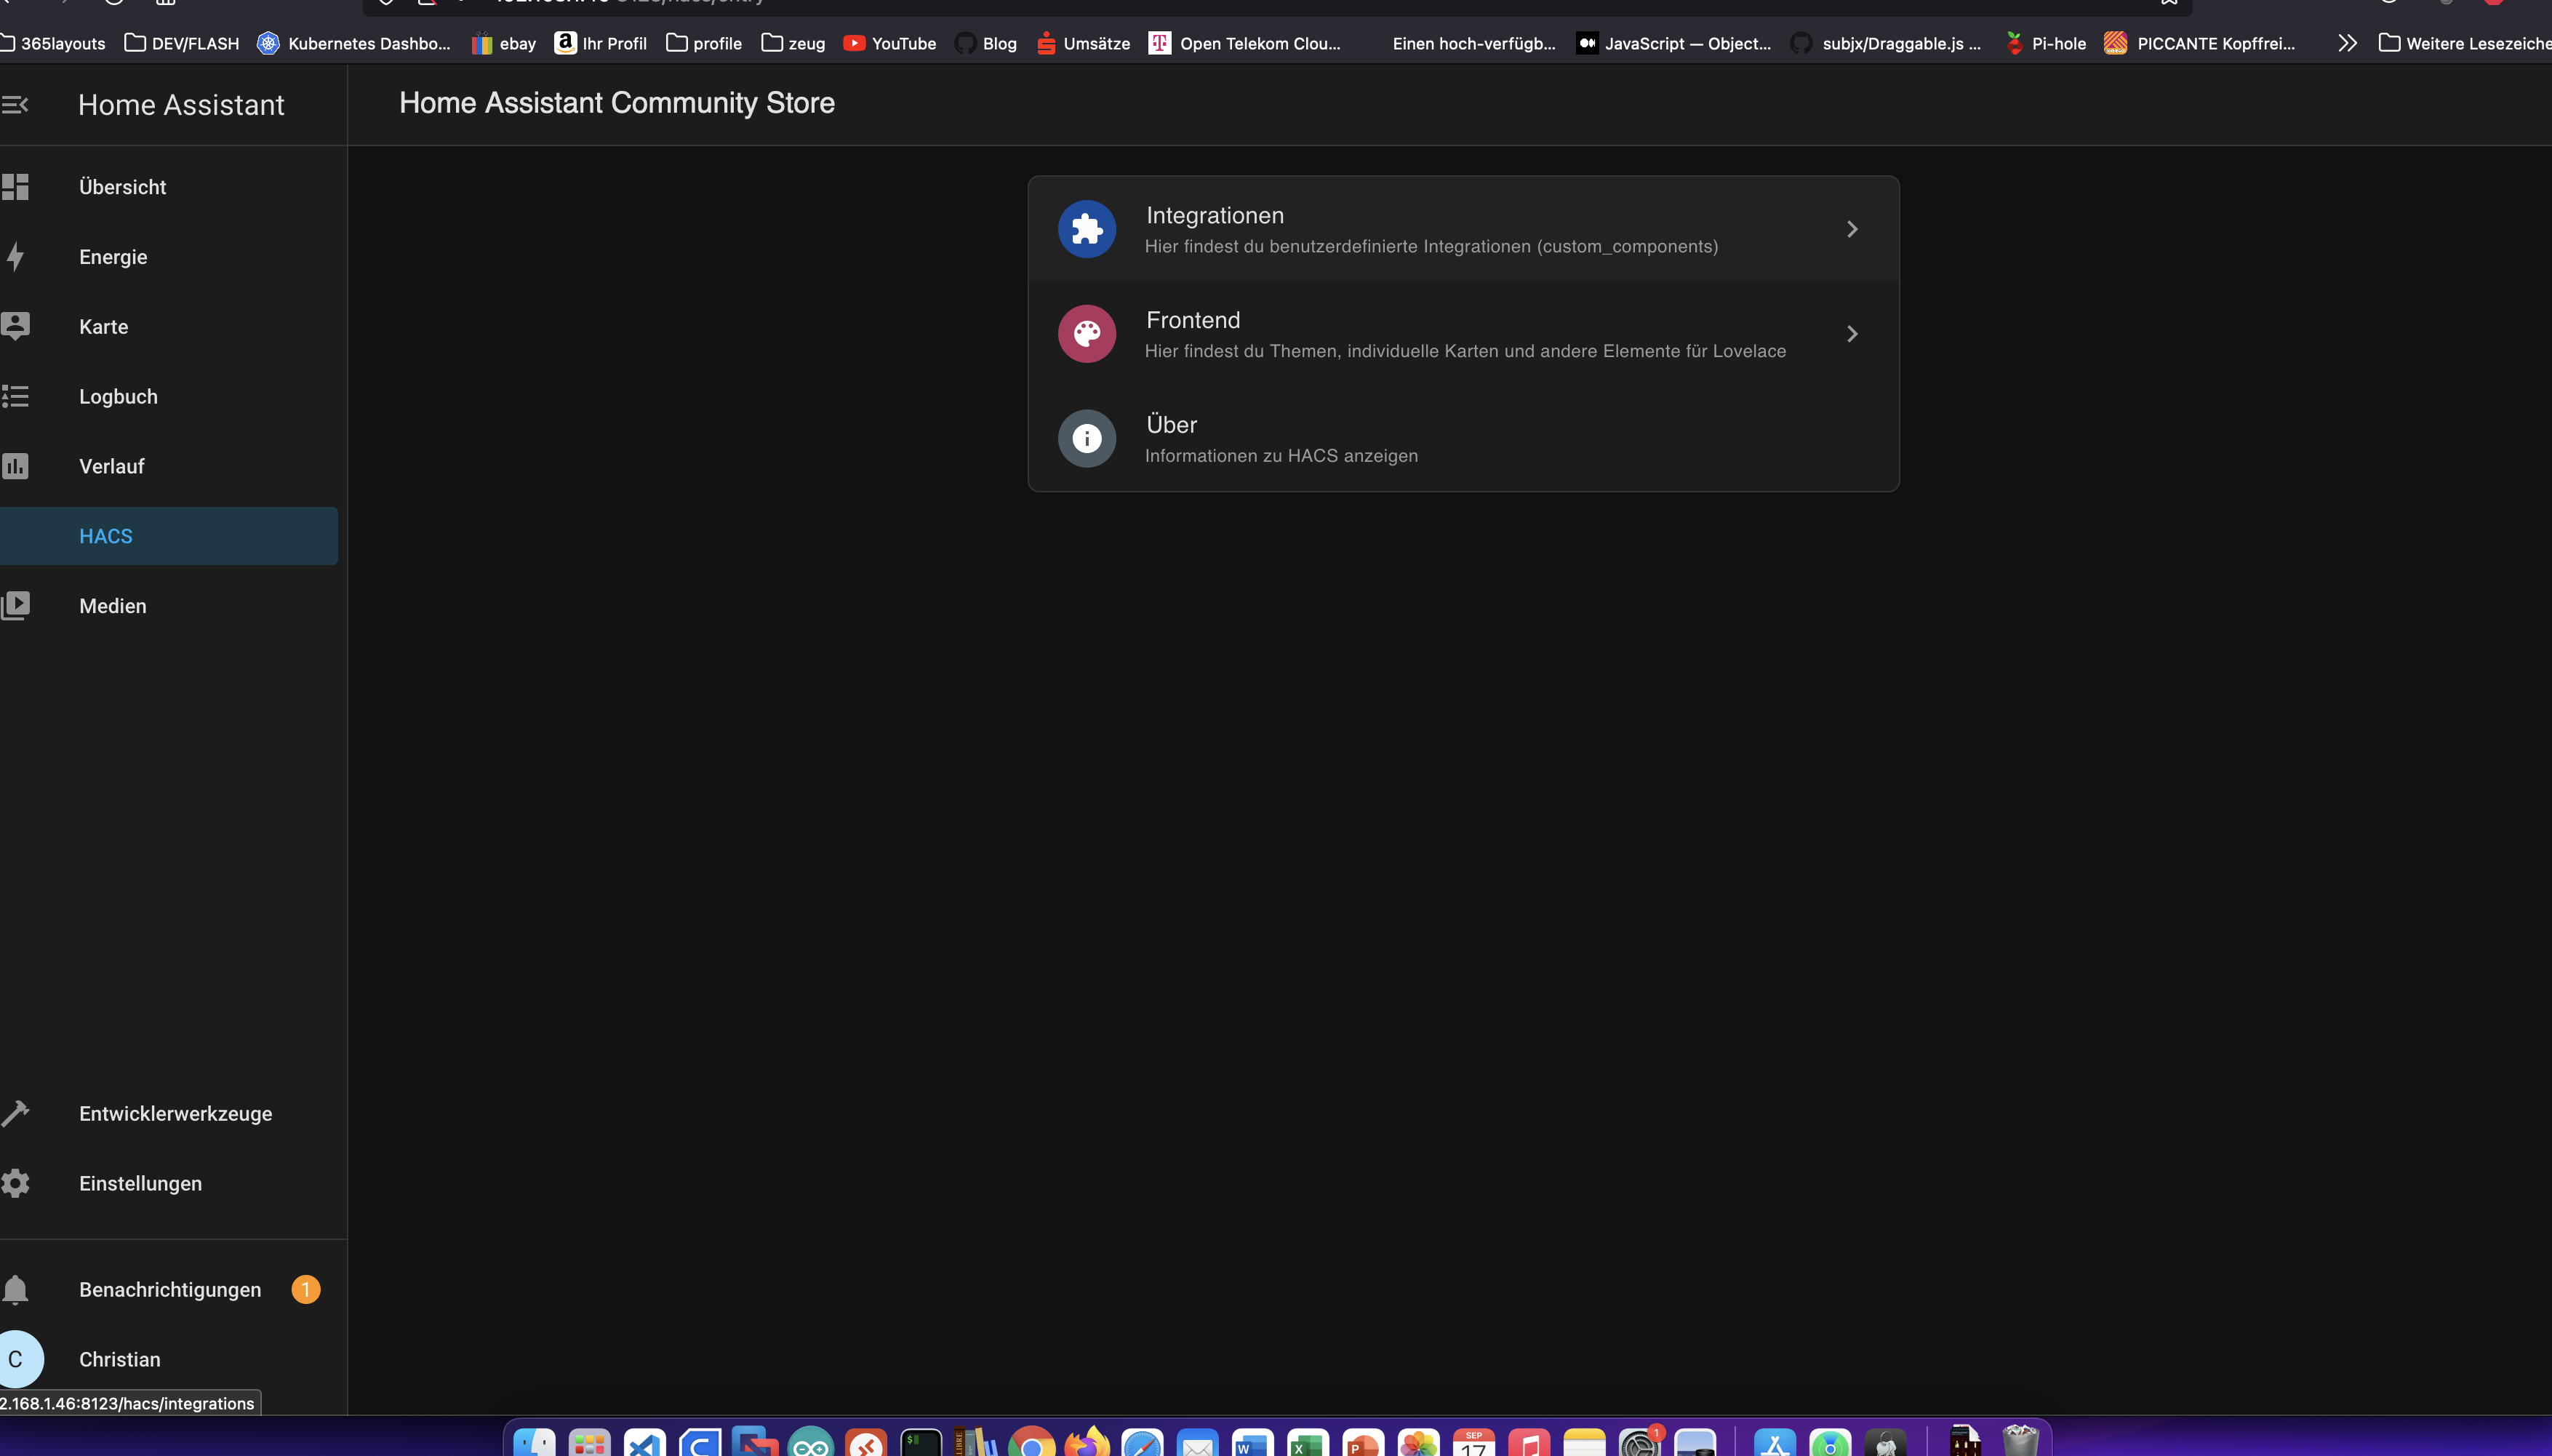Open Christian's user profile avatar
This screenshot has width=2552, height=1456.
point(18,1359)
